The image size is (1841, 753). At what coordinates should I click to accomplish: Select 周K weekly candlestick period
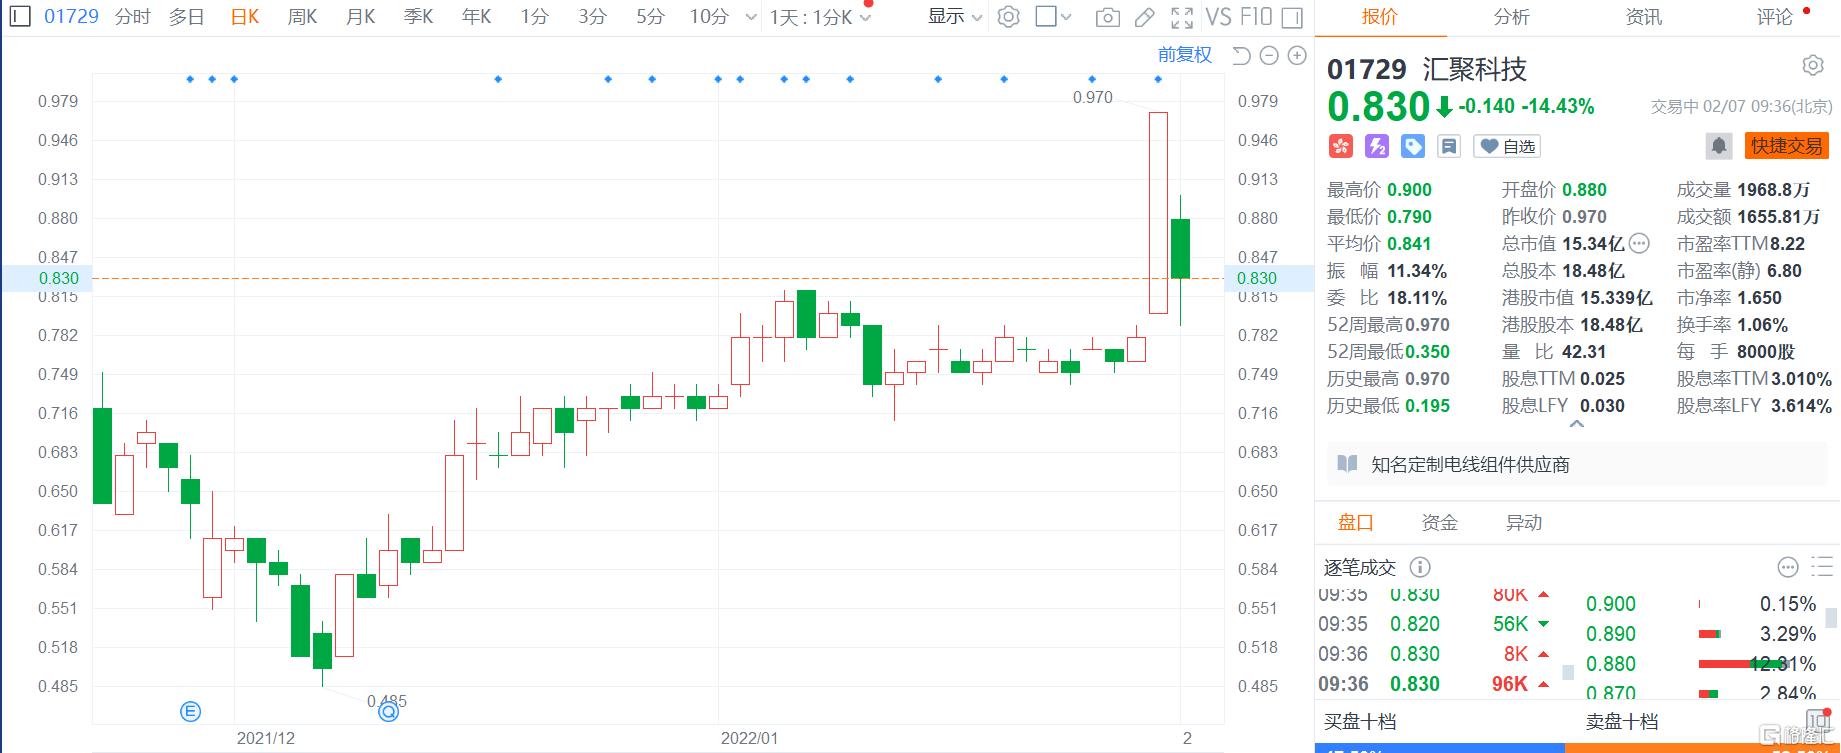pos(302,17)
